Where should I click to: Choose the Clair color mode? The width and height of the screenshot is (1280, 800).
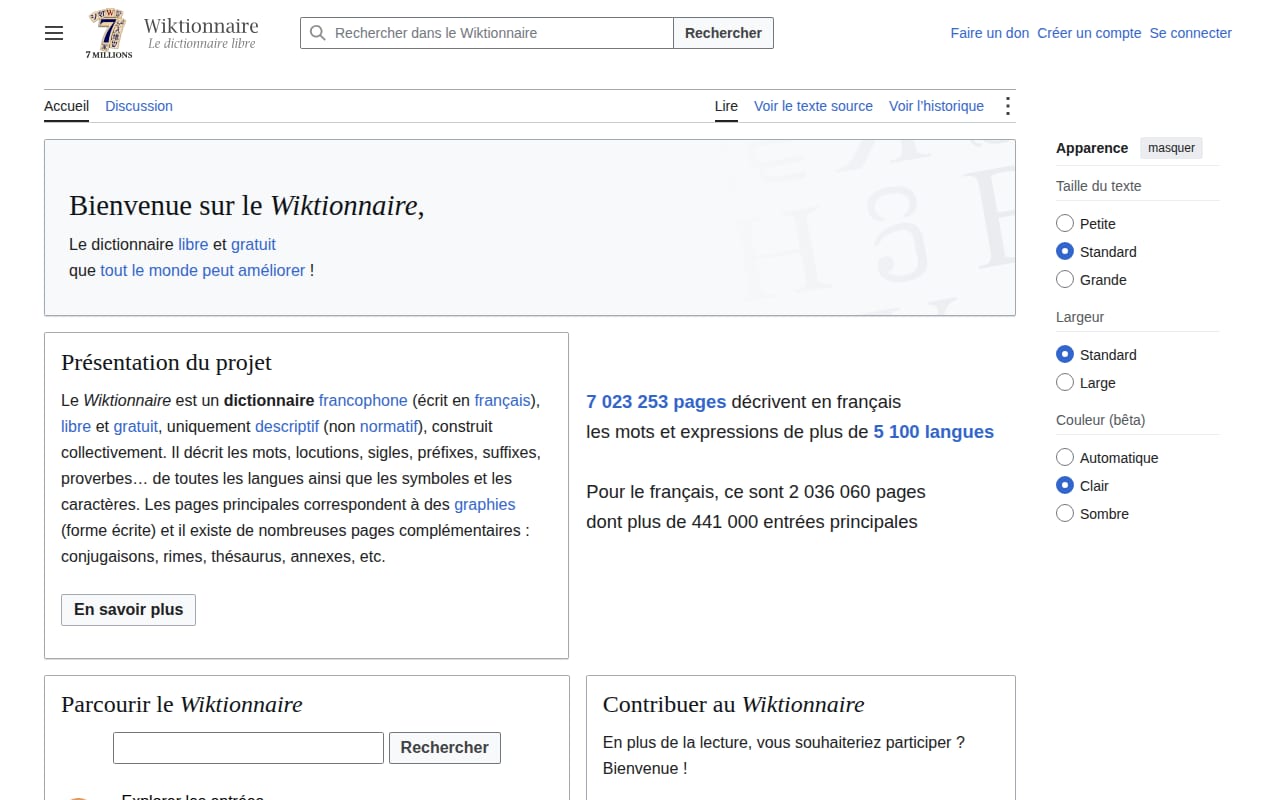pyautogui.click(x=1065, y=486)
